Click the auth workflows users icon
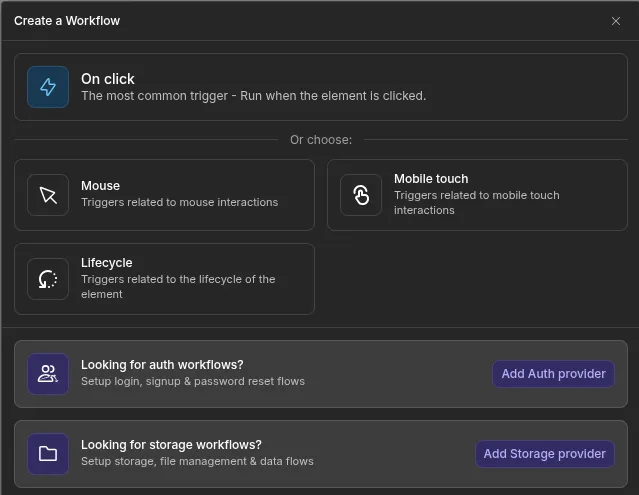The width and height of the screenshot is (639, 495). point(48,374)
